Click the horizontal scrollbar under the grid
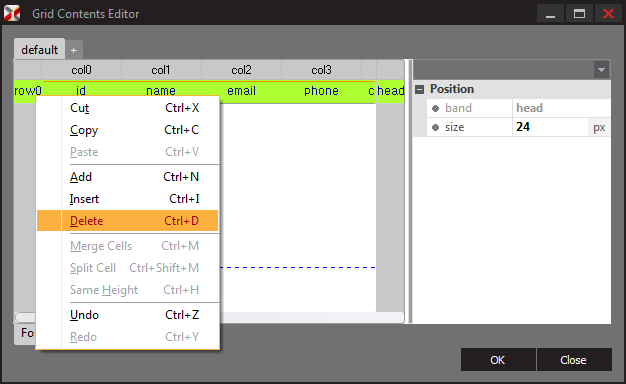This screenshot has width=626, height=384. 311,317
